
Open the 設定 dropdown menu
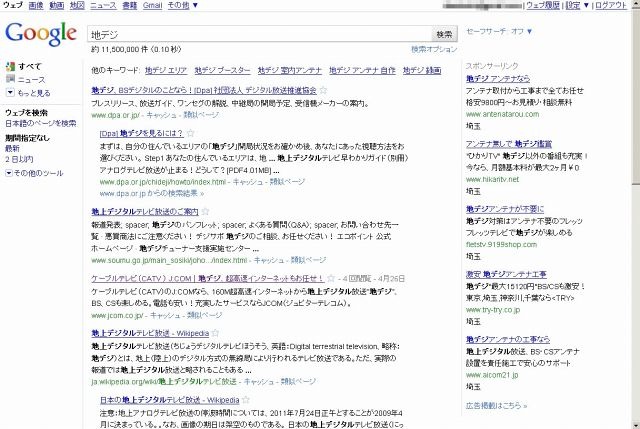(x=577, y=5)
